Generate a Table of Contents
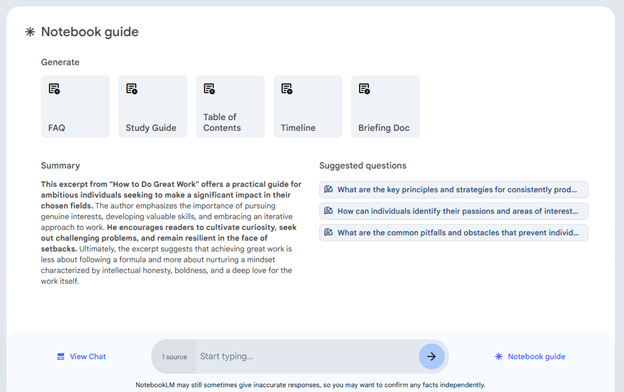Viewport: 624px width, 392px height. coord(230,107)
